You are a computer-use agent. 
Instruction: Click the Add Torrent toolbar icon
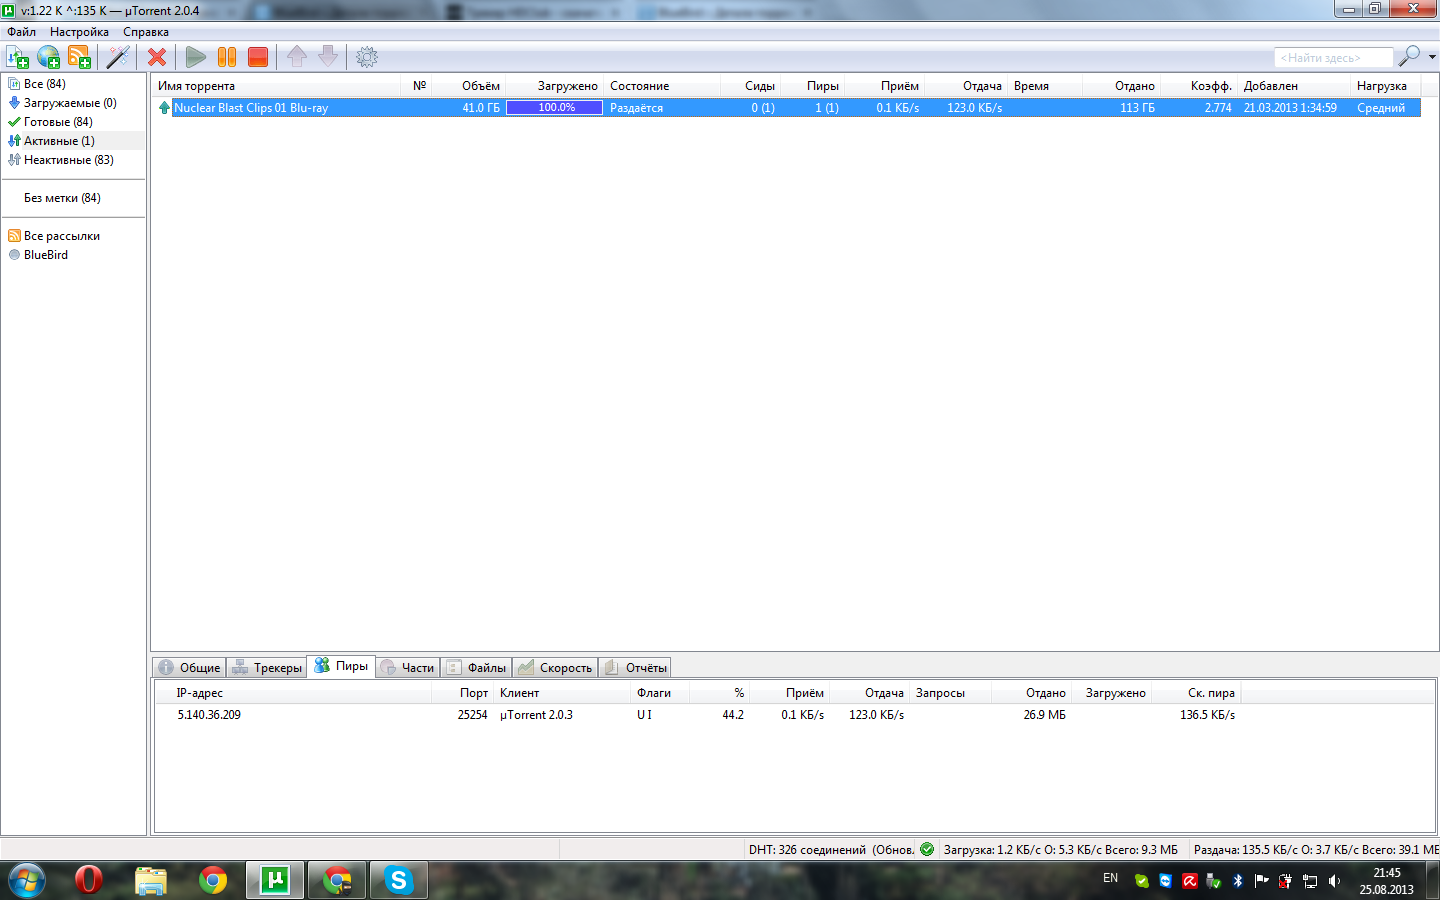17,57
